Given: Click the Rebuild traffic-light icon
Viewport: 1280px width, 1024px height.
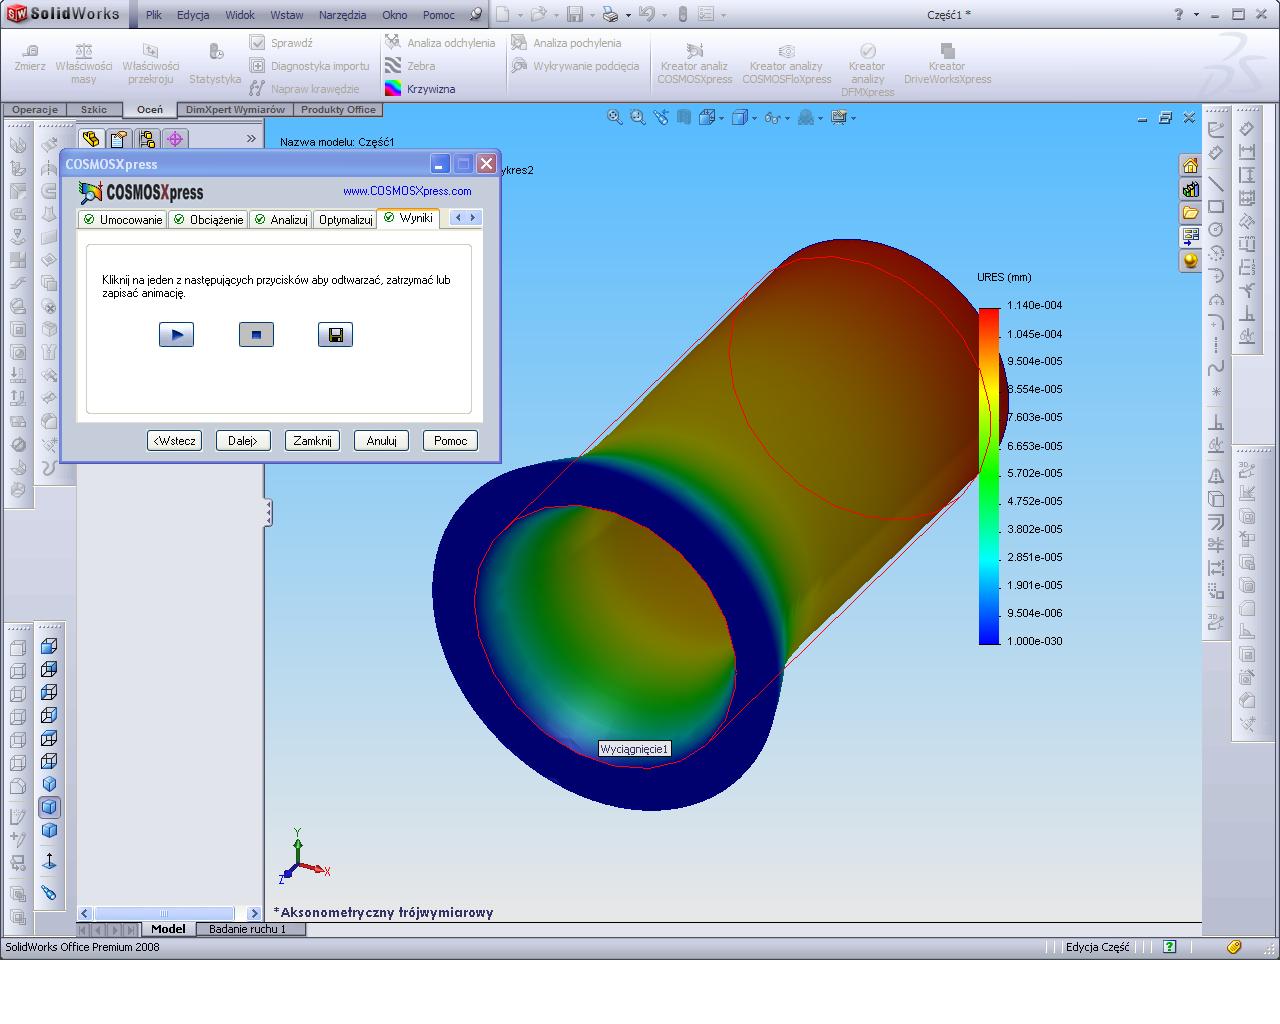Looking at the screenshot, I should pyautogui.click(x=683, y=15).
